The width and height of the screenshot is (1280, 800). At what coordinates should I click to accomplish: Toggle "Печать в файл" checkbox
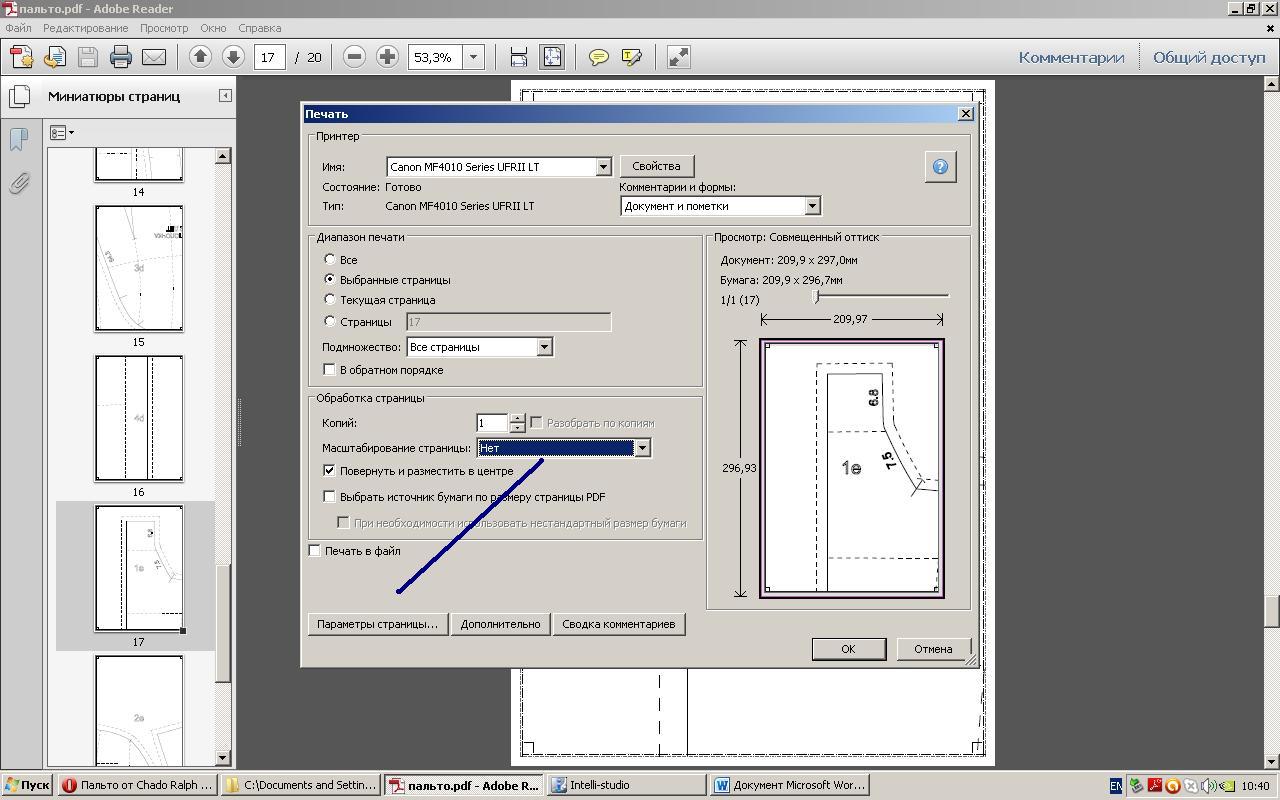click(x=315, y=551)
